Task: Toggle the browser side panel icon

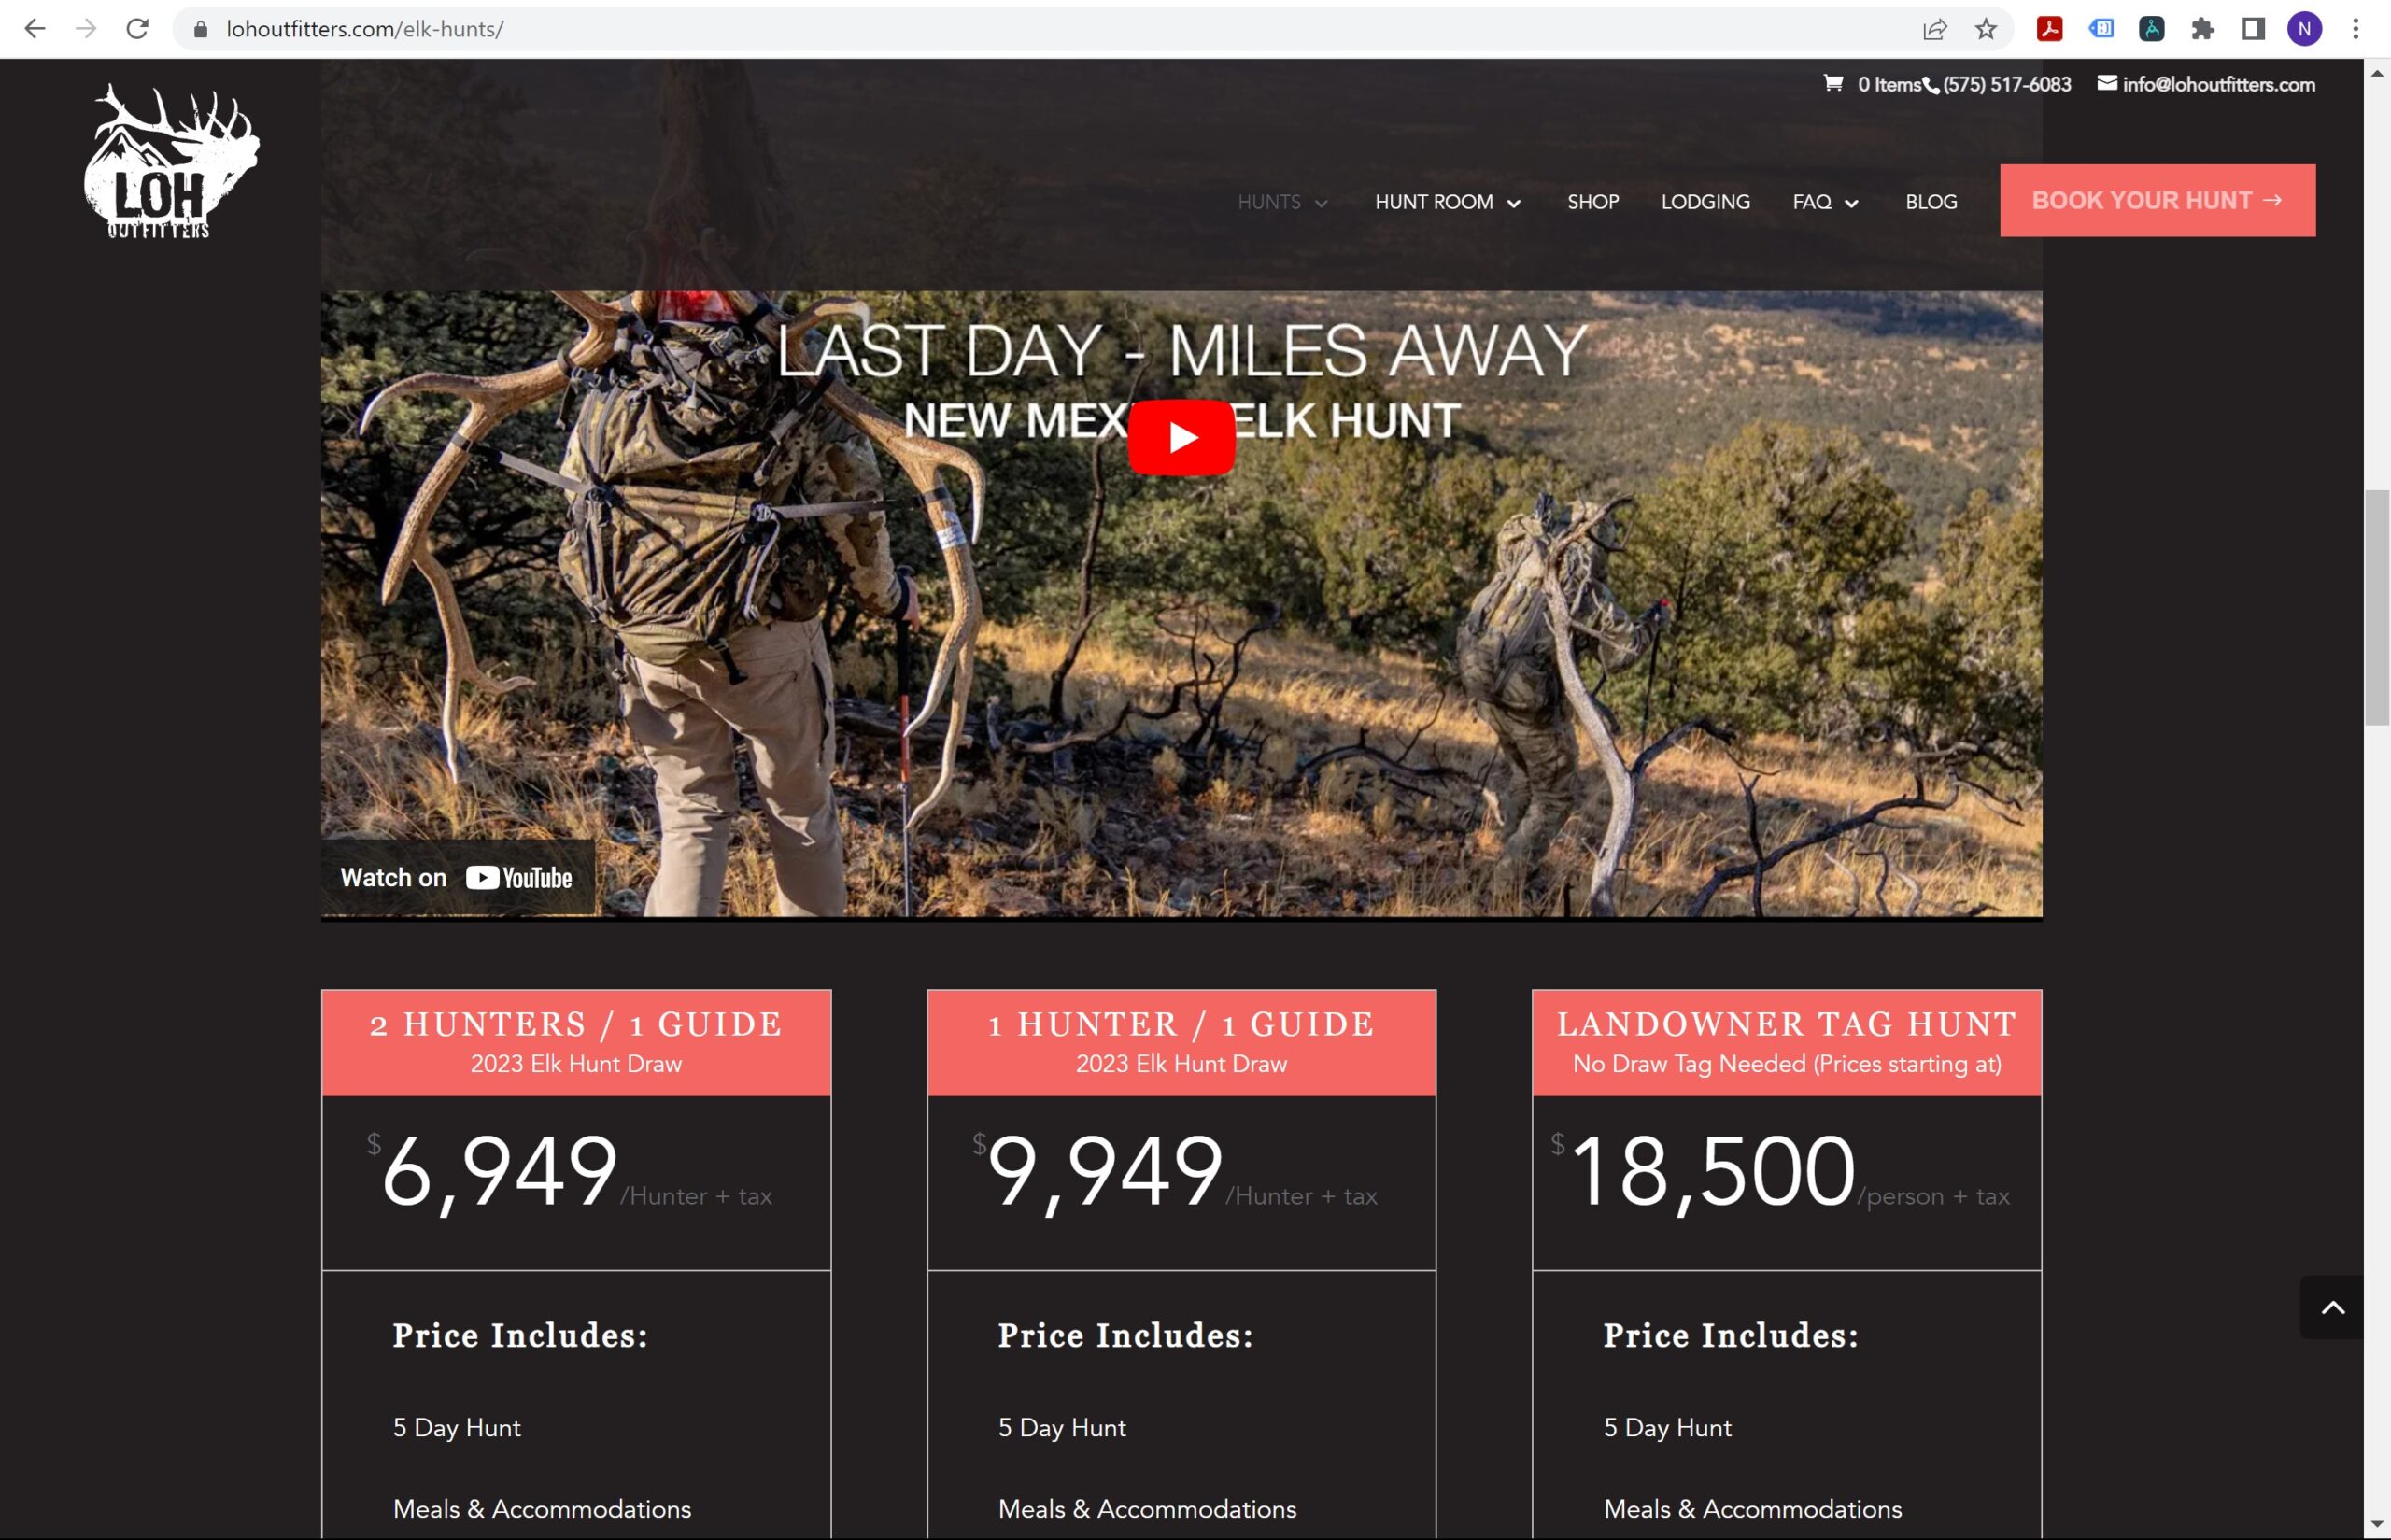Action: 2254,29
